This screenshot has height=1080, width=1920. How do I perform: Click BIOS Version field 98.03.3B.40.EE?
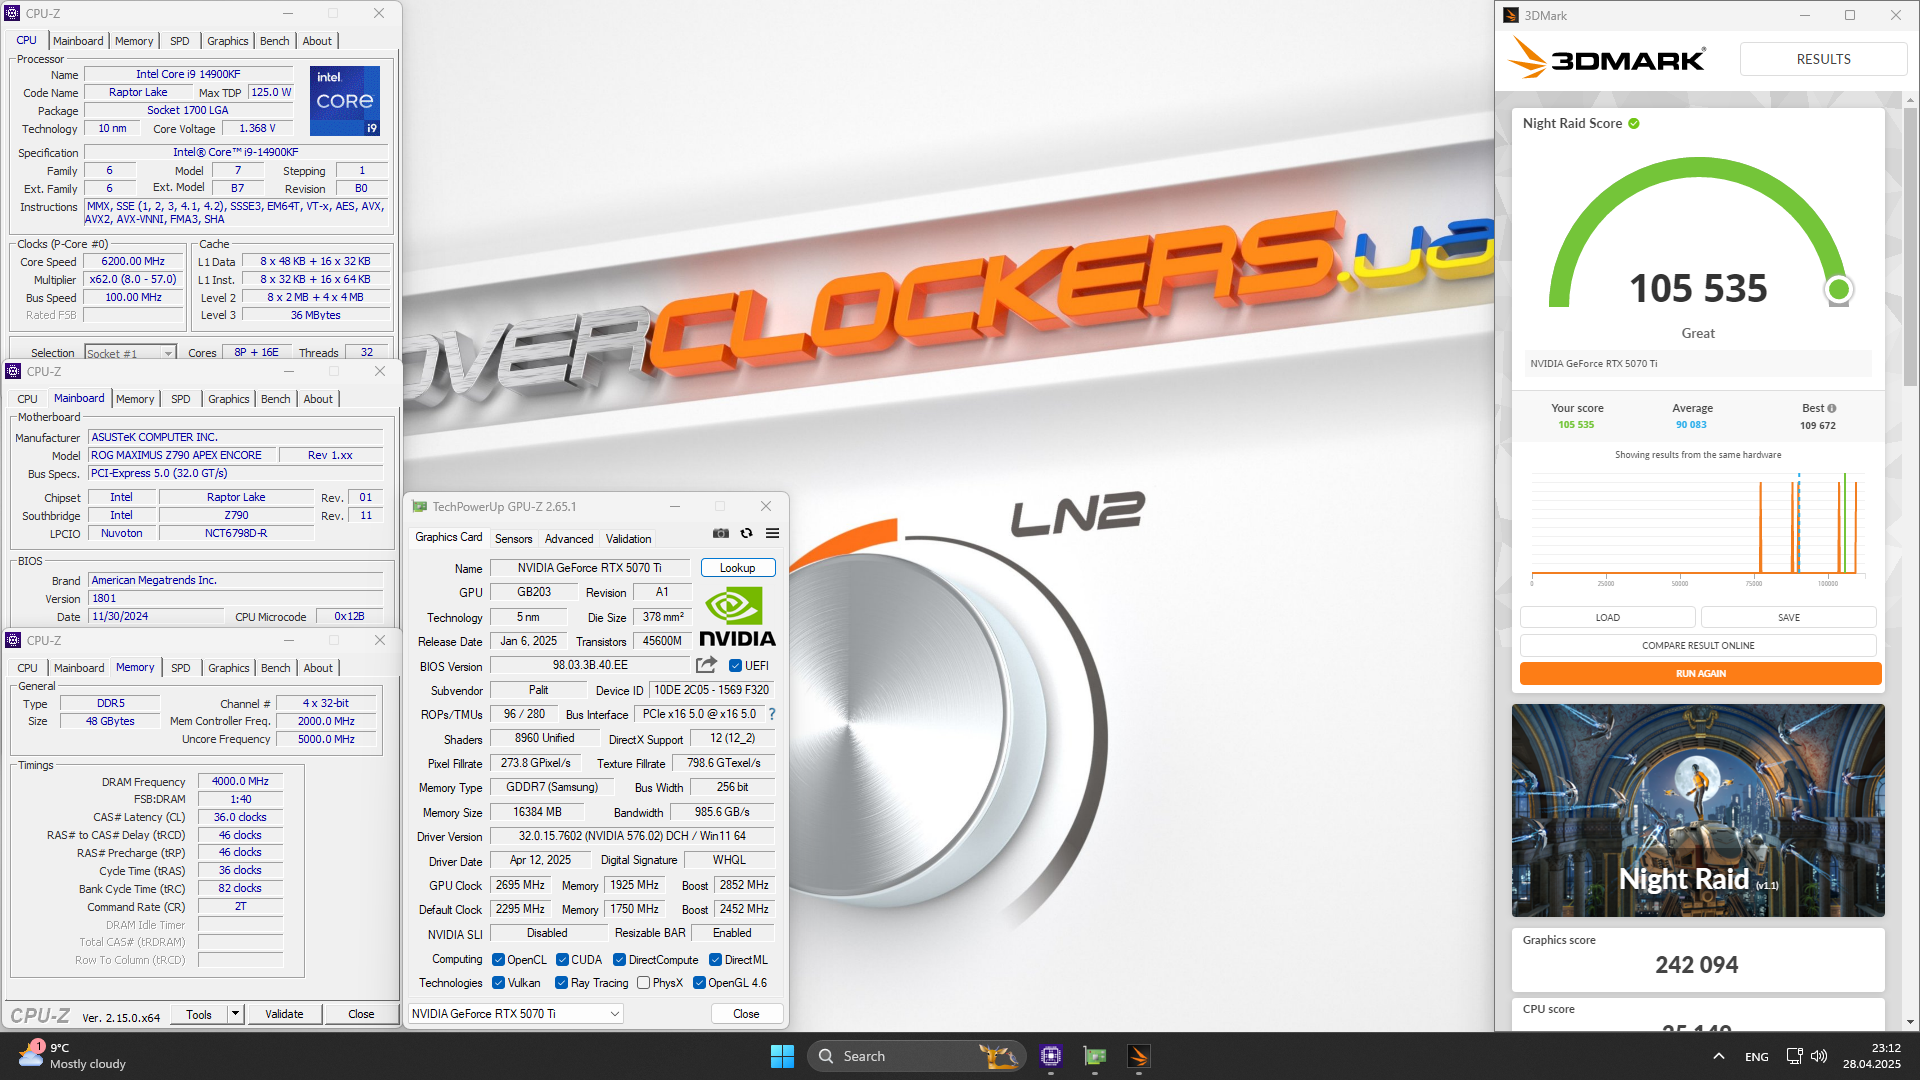pyautogui.click(x=590, y=665)
